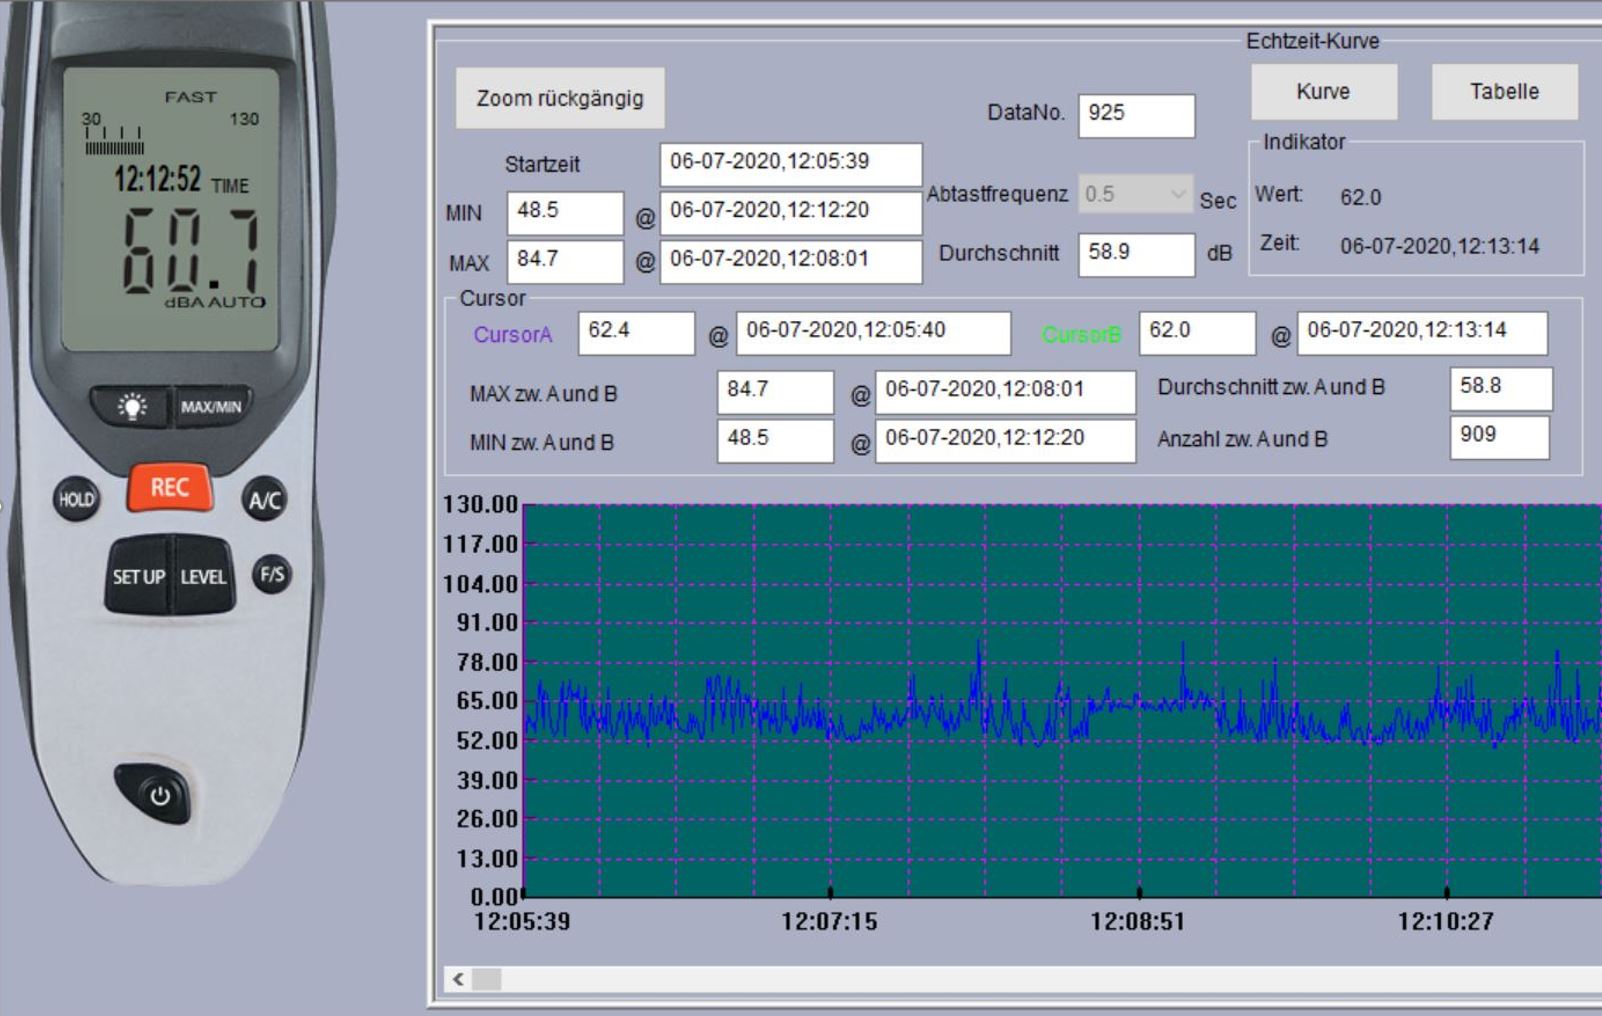Click the Startzeit timestamp field

pyautogui.click(x=790, y=163)
